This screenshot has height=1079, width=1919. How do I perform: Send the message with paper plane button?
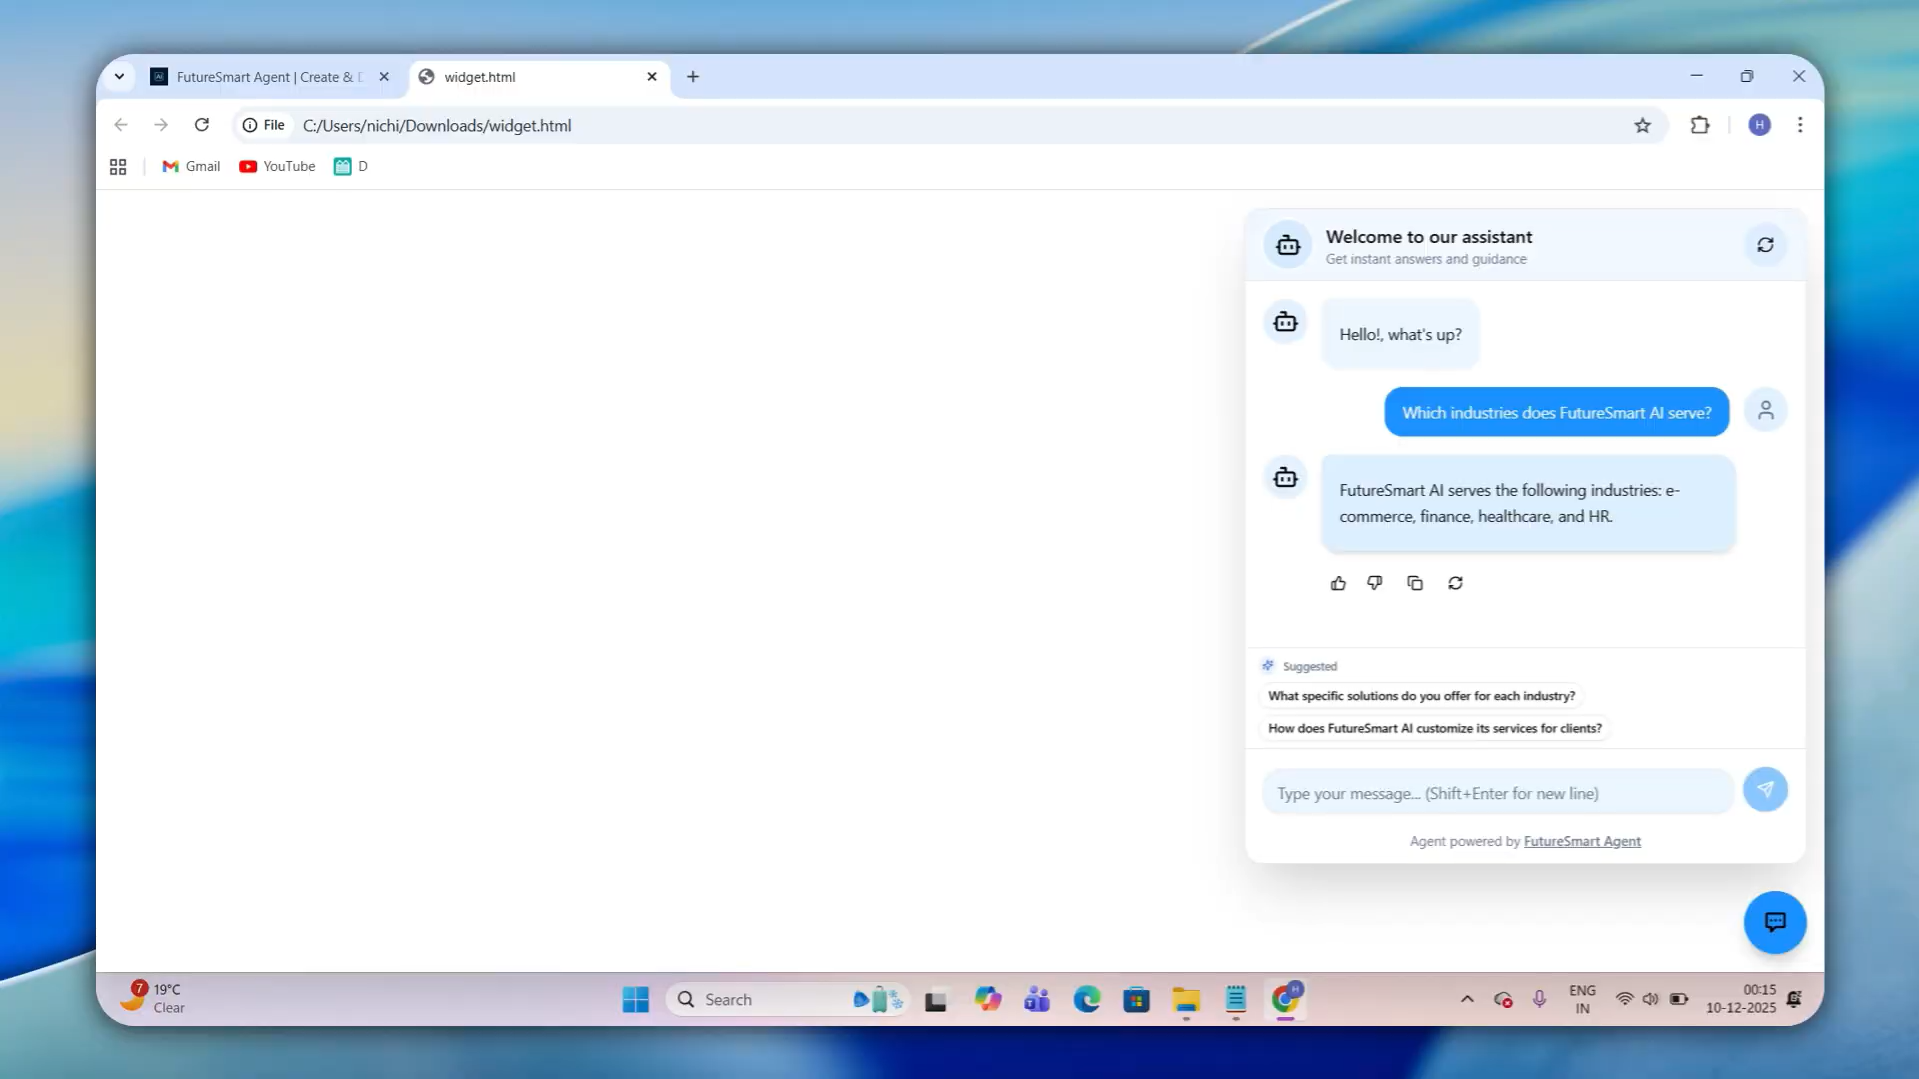(x=1765, y=790)
